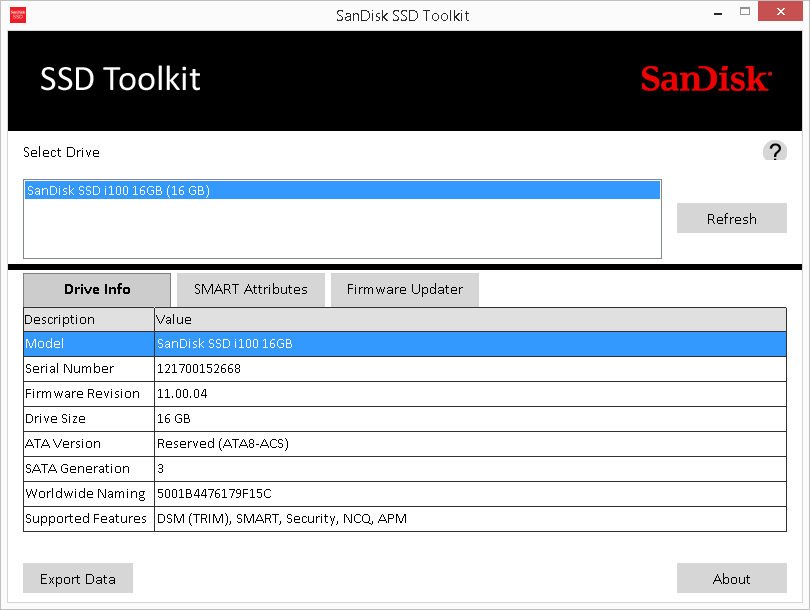
Task: Open the About dialog
Action: [x=731, y=578]
